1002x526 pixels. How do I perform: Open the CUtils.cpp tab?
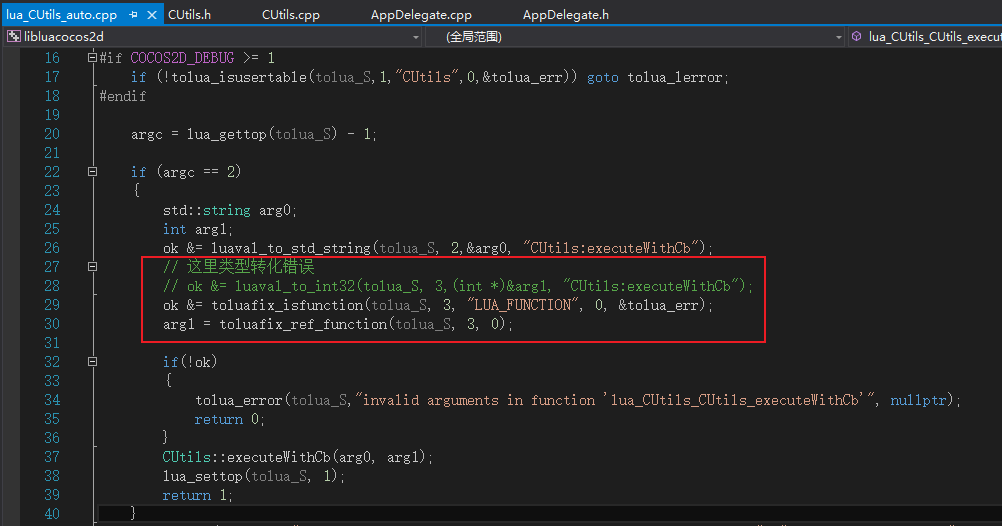coord(289,15)
